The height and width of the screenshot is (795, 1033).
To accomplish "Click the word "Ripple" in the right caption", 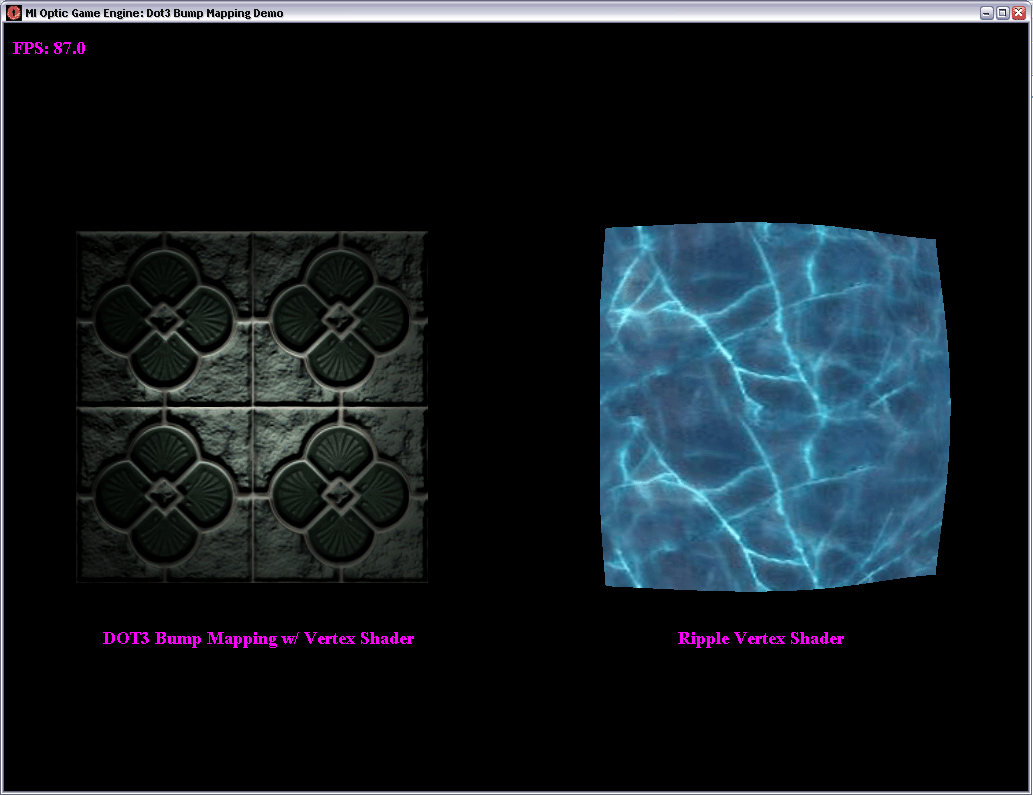I will (704, 638).
